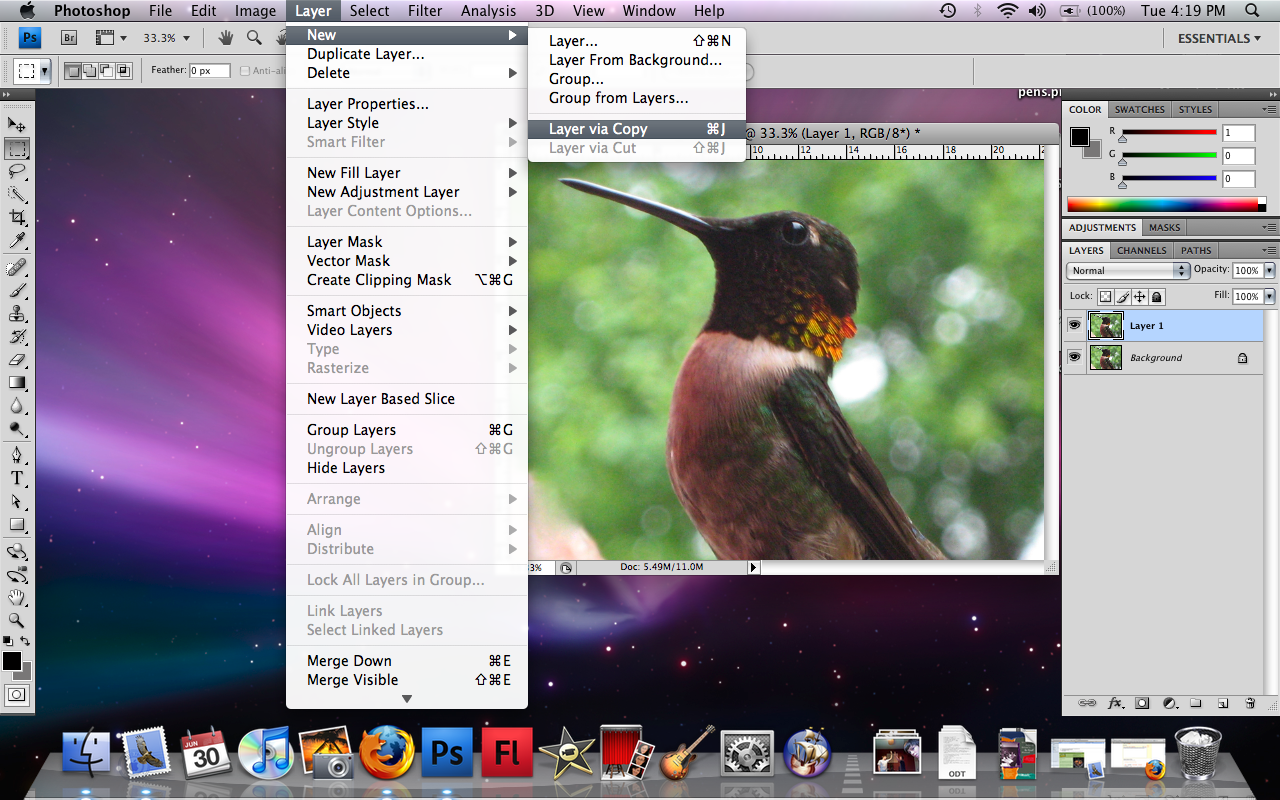Select the Eyedropper tool
The image size is (1280, 800).
[x=17, y=241]
